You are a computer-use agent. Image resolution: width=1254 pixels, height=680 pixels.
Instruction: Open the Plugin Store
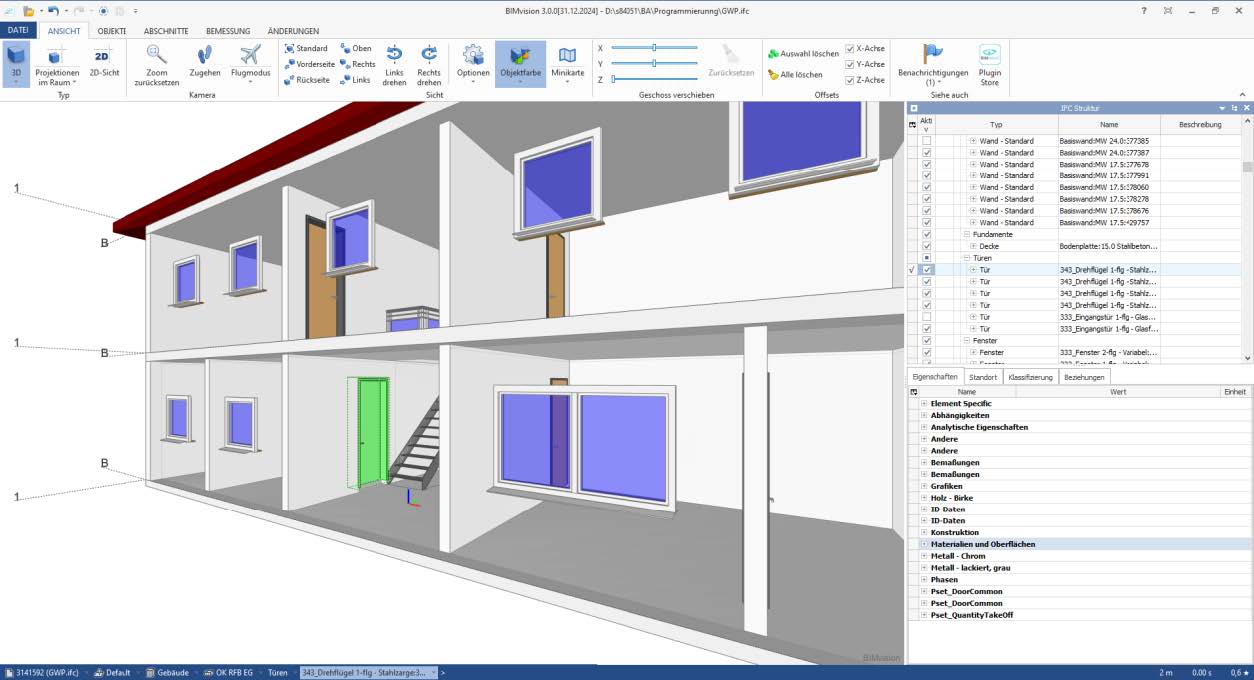coord(990,64)
